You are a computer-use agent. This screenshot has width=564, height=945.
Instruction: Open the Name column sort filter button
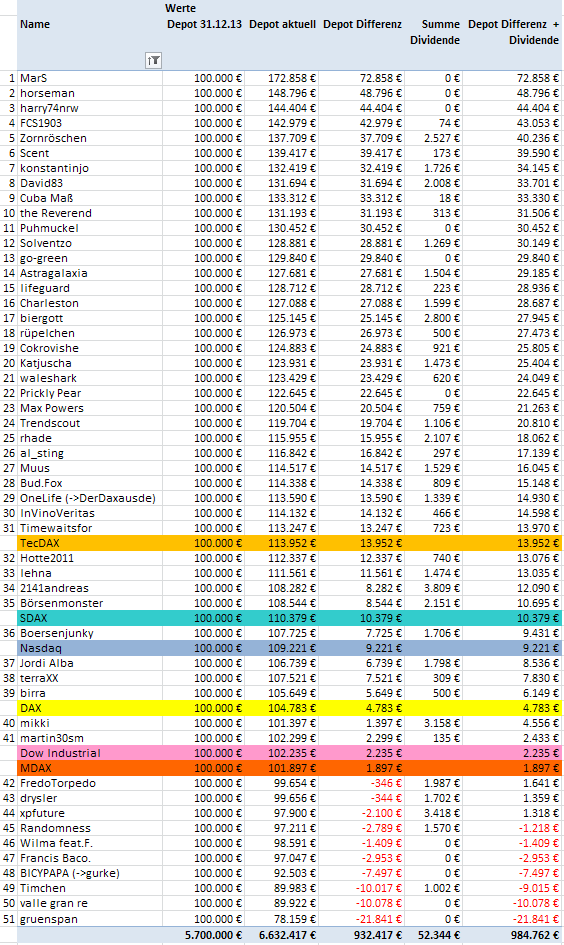(x=154, y=60)
